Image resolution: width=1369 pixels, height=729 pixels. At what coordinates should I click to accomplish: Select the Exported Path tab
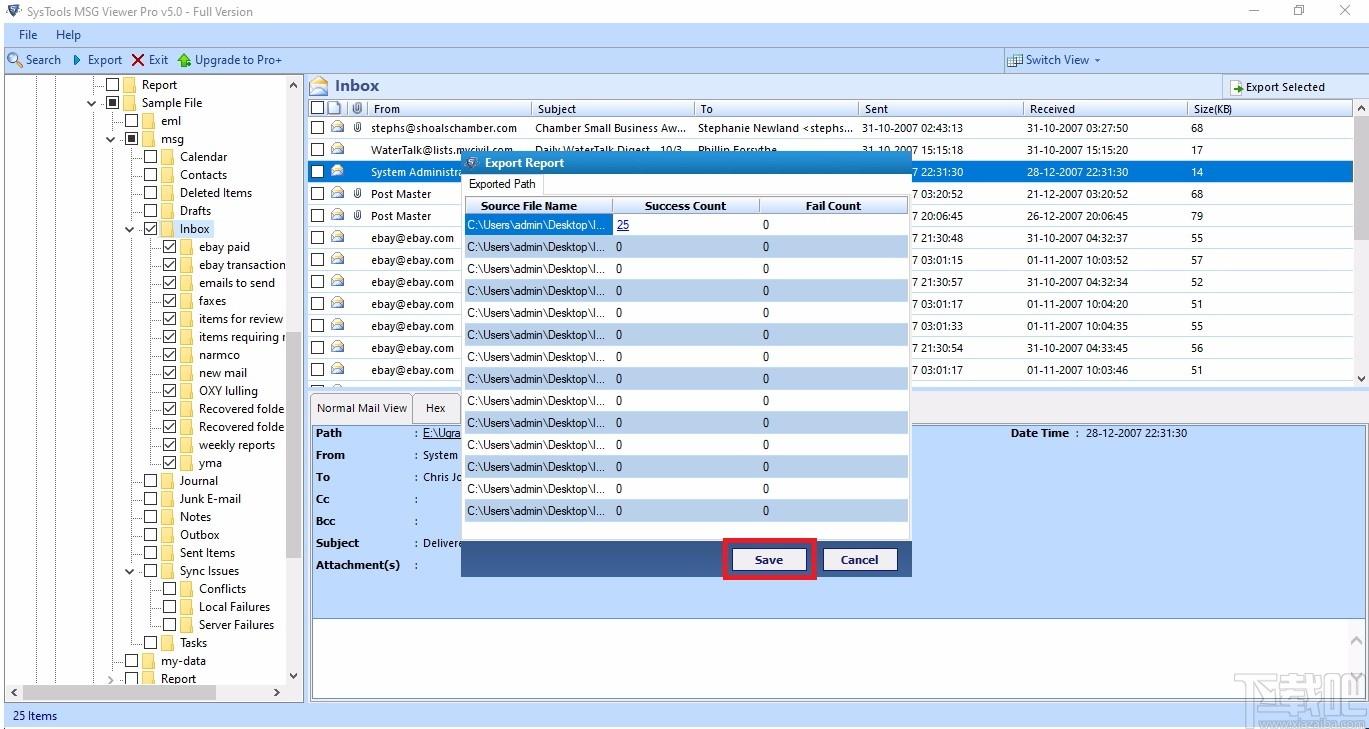[x=502, y=184]
